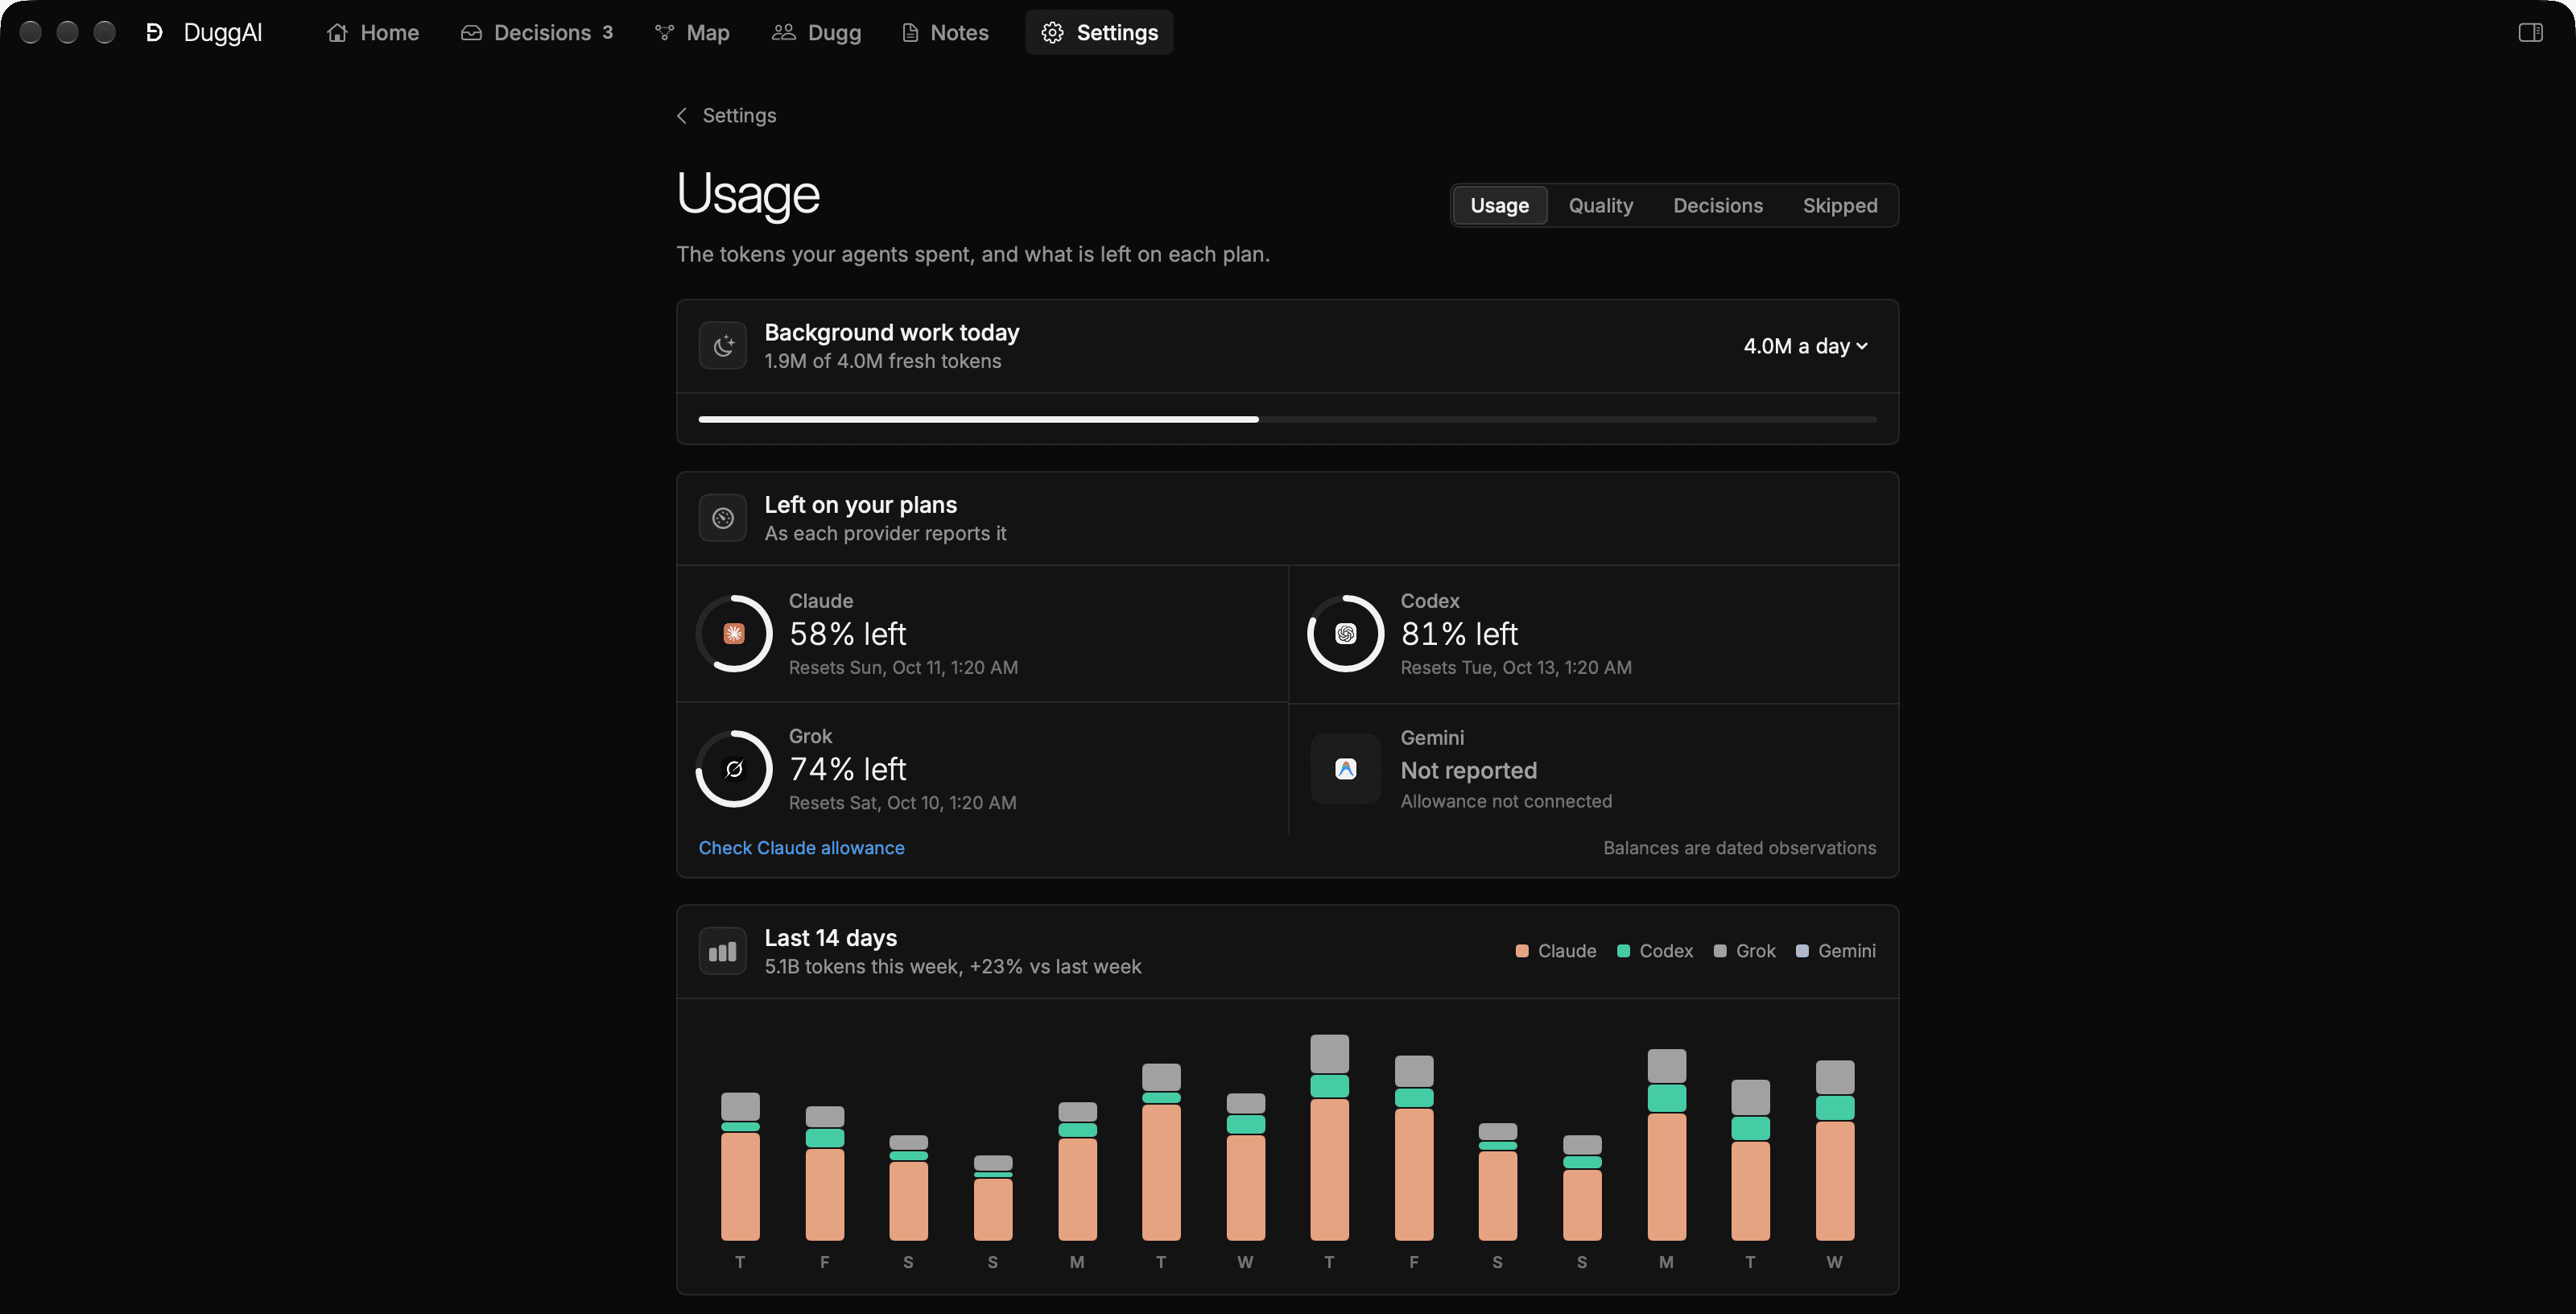Click the Grok usage ring icon
Image resolution: width=2576 pixels, height=1314 pixels.
(734, 769)
